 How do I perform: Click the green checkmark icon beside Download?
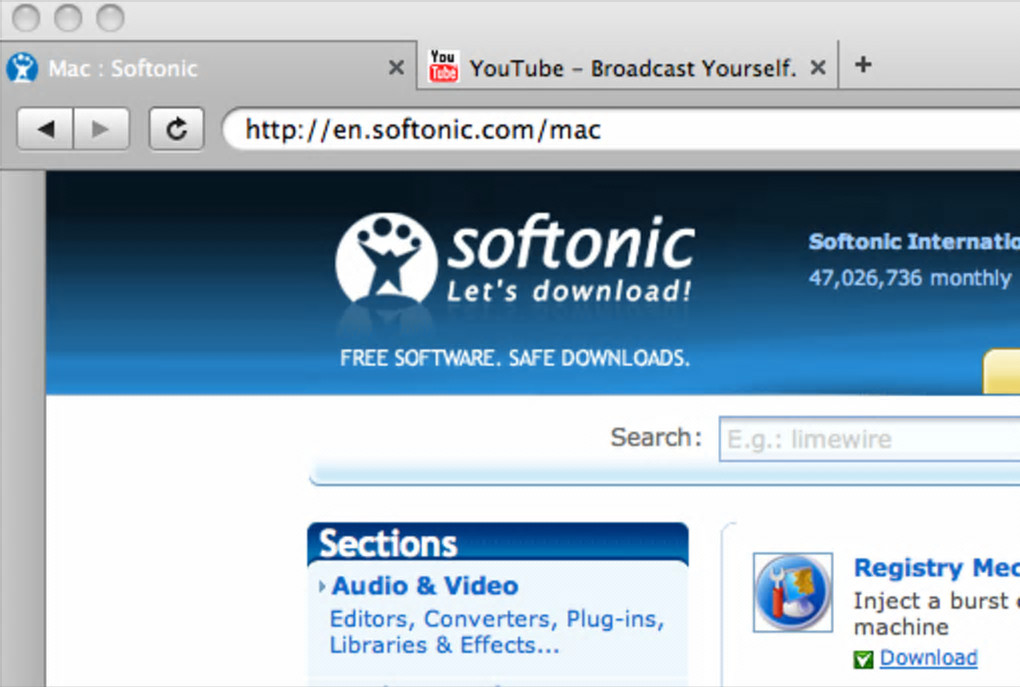coord(863,660)
